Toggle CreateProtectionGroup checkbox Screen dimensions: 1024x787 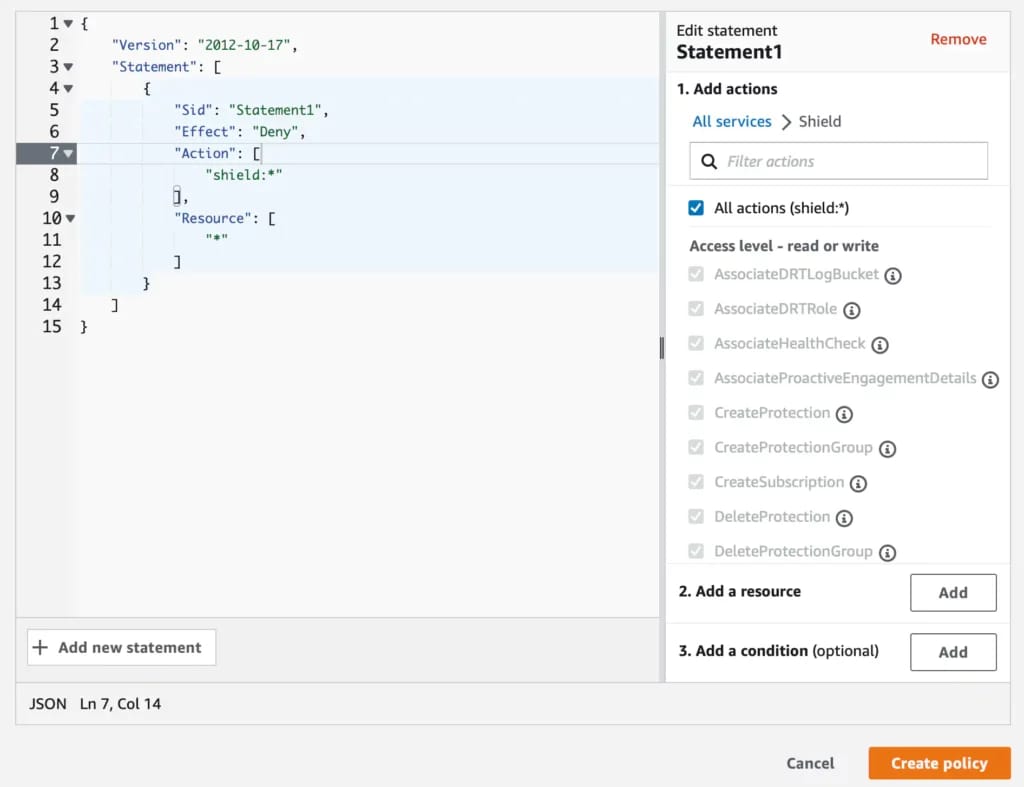[696, 447]
